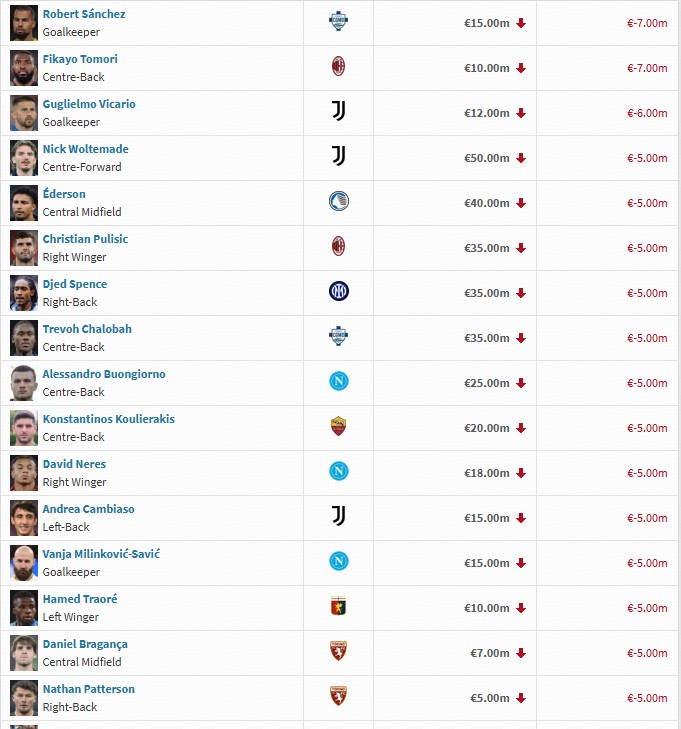The image size is (681, 729).
Task: Click AC Milan crest in Fikayo Tomori row
Action: point(338,66)
